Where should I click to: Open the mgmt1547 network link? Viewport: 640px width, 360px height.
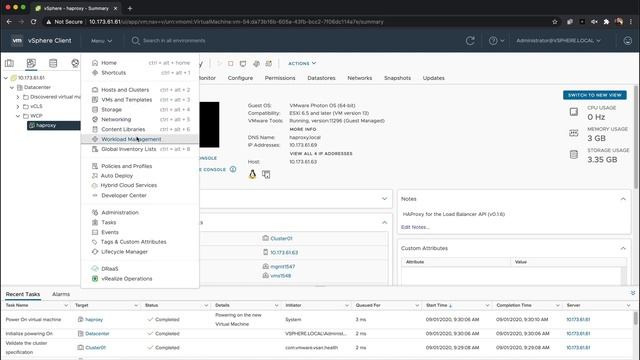[x=282, y=267]
